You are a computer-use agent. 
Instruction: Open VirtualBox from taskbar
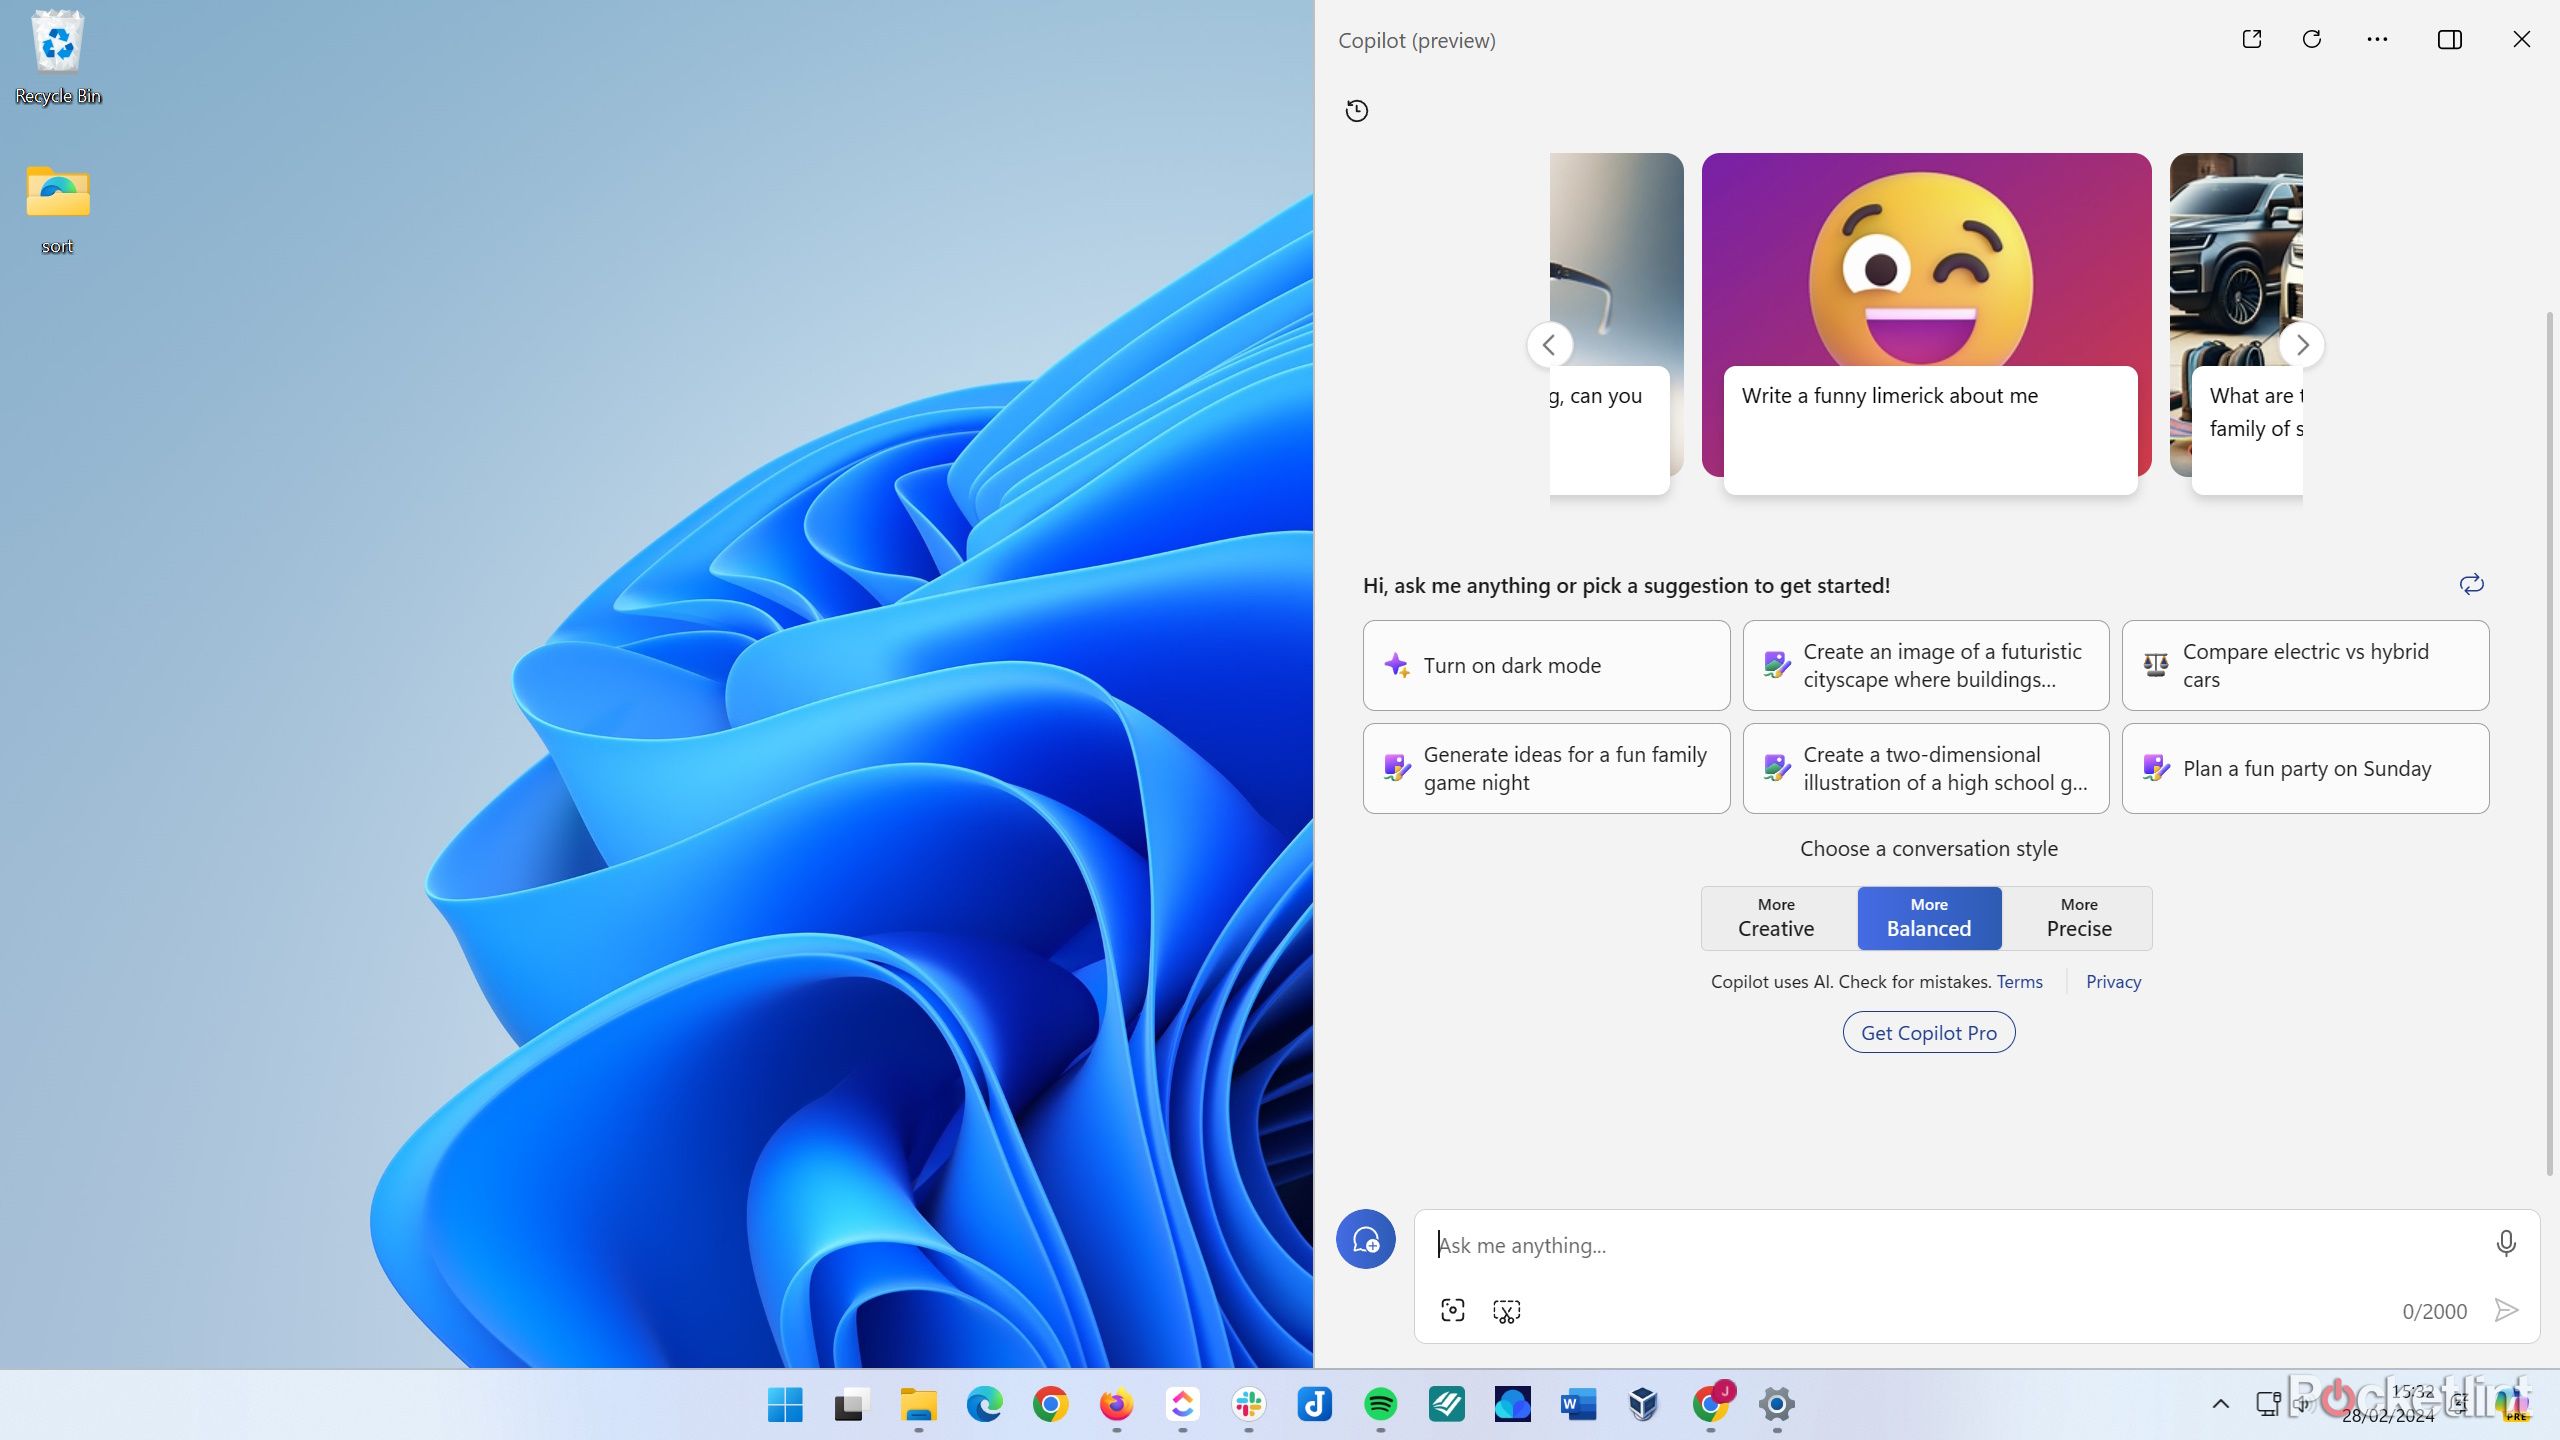point(1644,1404)
